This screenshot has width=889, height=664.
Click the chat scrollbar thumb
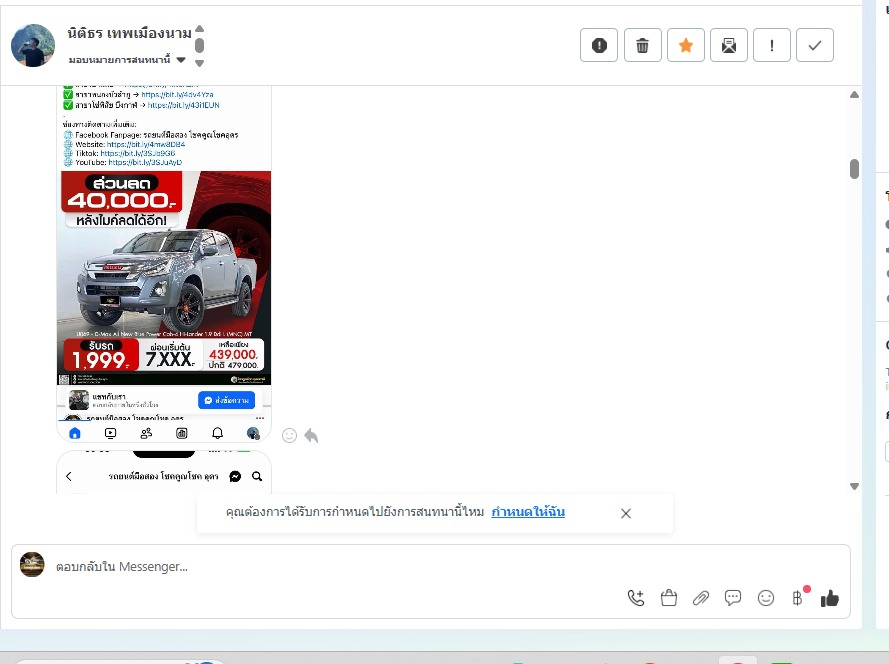(854, 169)
